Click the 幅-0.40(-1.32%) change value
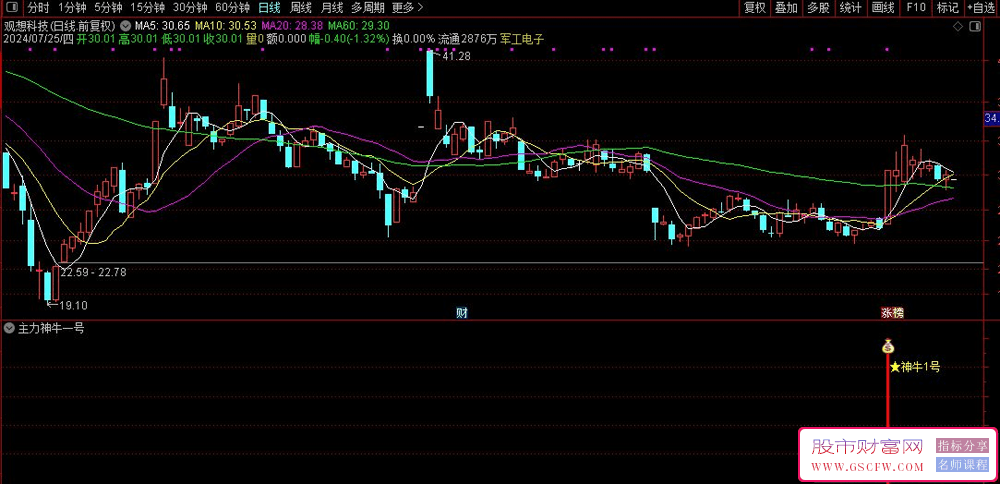 tap(349, 39)
